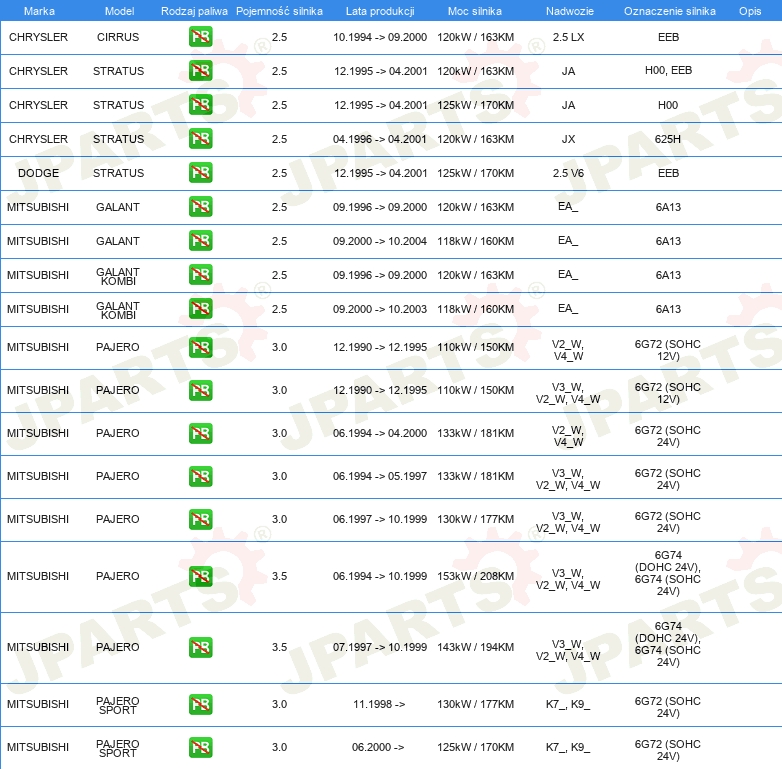Click power value 125kW / 170KM in Dodge row

click(x=475, y=173)
